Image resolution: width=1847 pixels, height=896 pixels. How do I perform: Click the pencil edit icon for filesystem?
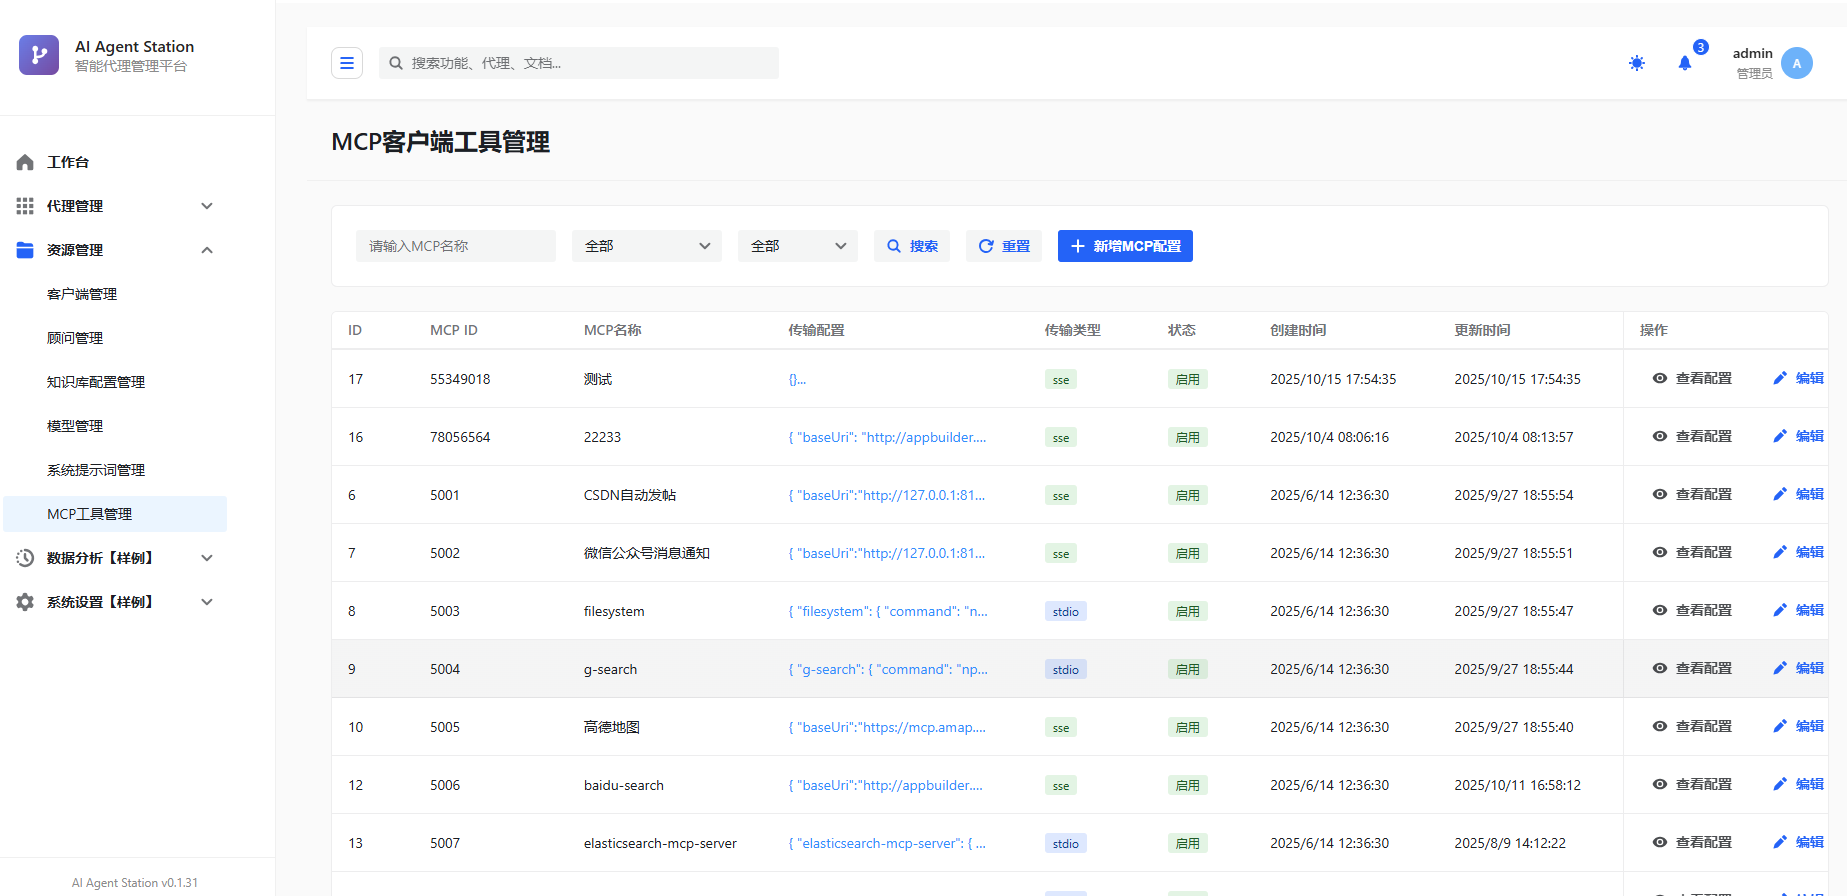tap(1780, 610)
